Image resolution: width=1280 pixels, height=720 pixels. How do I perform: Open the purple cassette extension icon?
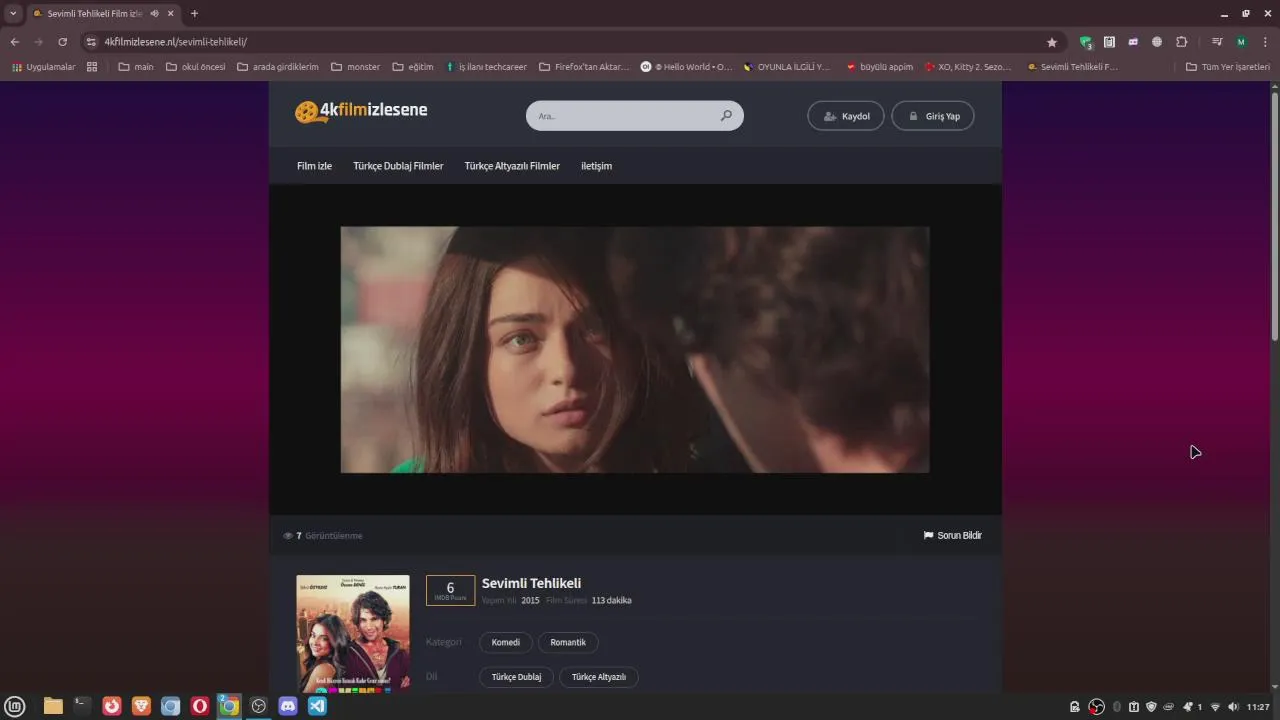tap(1133, 42)
